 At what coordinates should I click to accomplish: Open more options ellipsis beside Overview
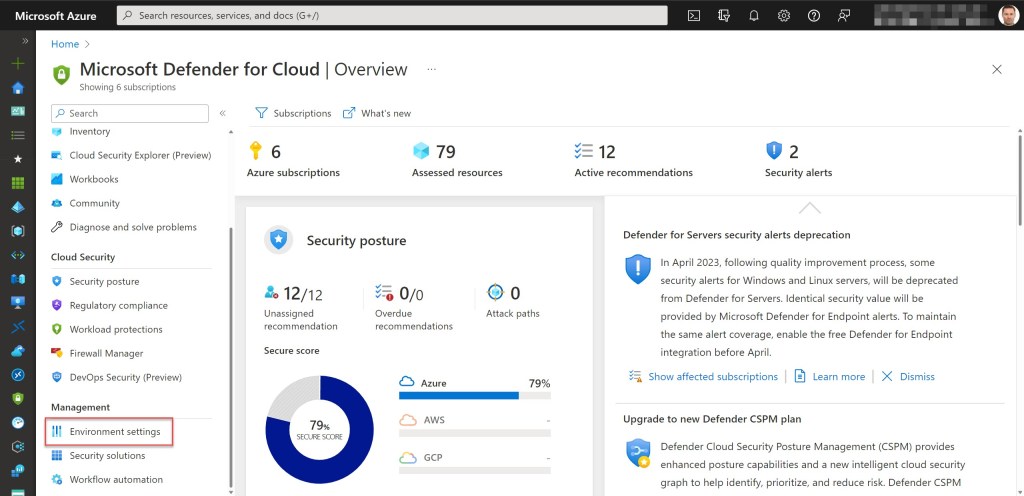pyautogui.click(x=432, y=70)
